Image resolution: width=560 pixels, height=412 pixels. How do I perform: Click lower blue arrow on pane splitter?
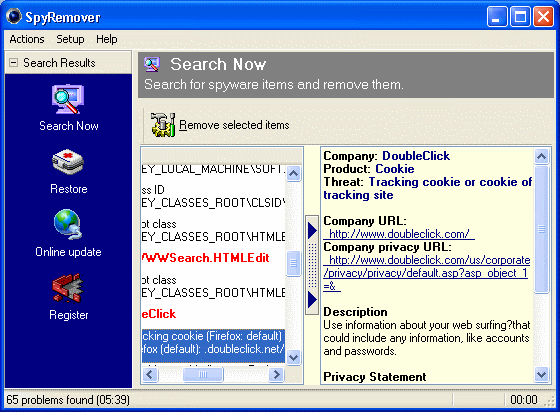[x=312, y=299]
